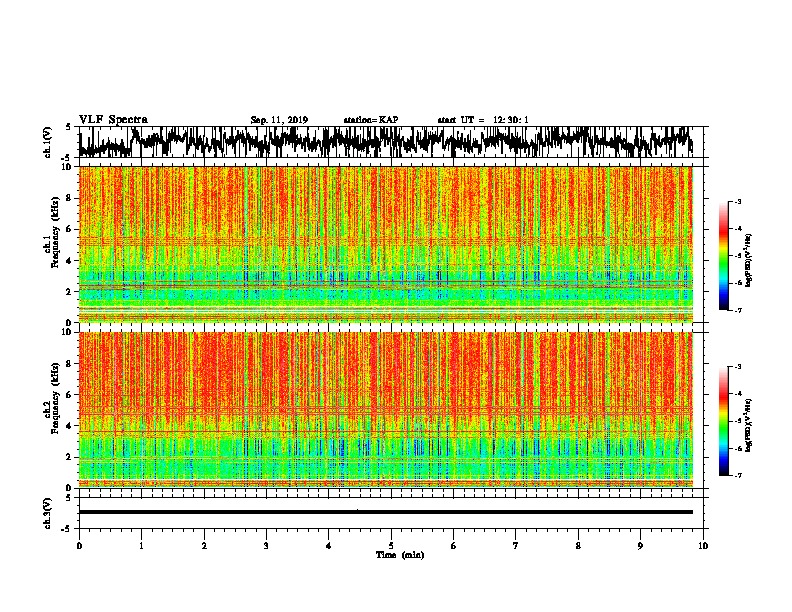The height and width of the screenshot is (612, 792).
Task: Click tick label "1" on the Time axis
Action: 141,546
